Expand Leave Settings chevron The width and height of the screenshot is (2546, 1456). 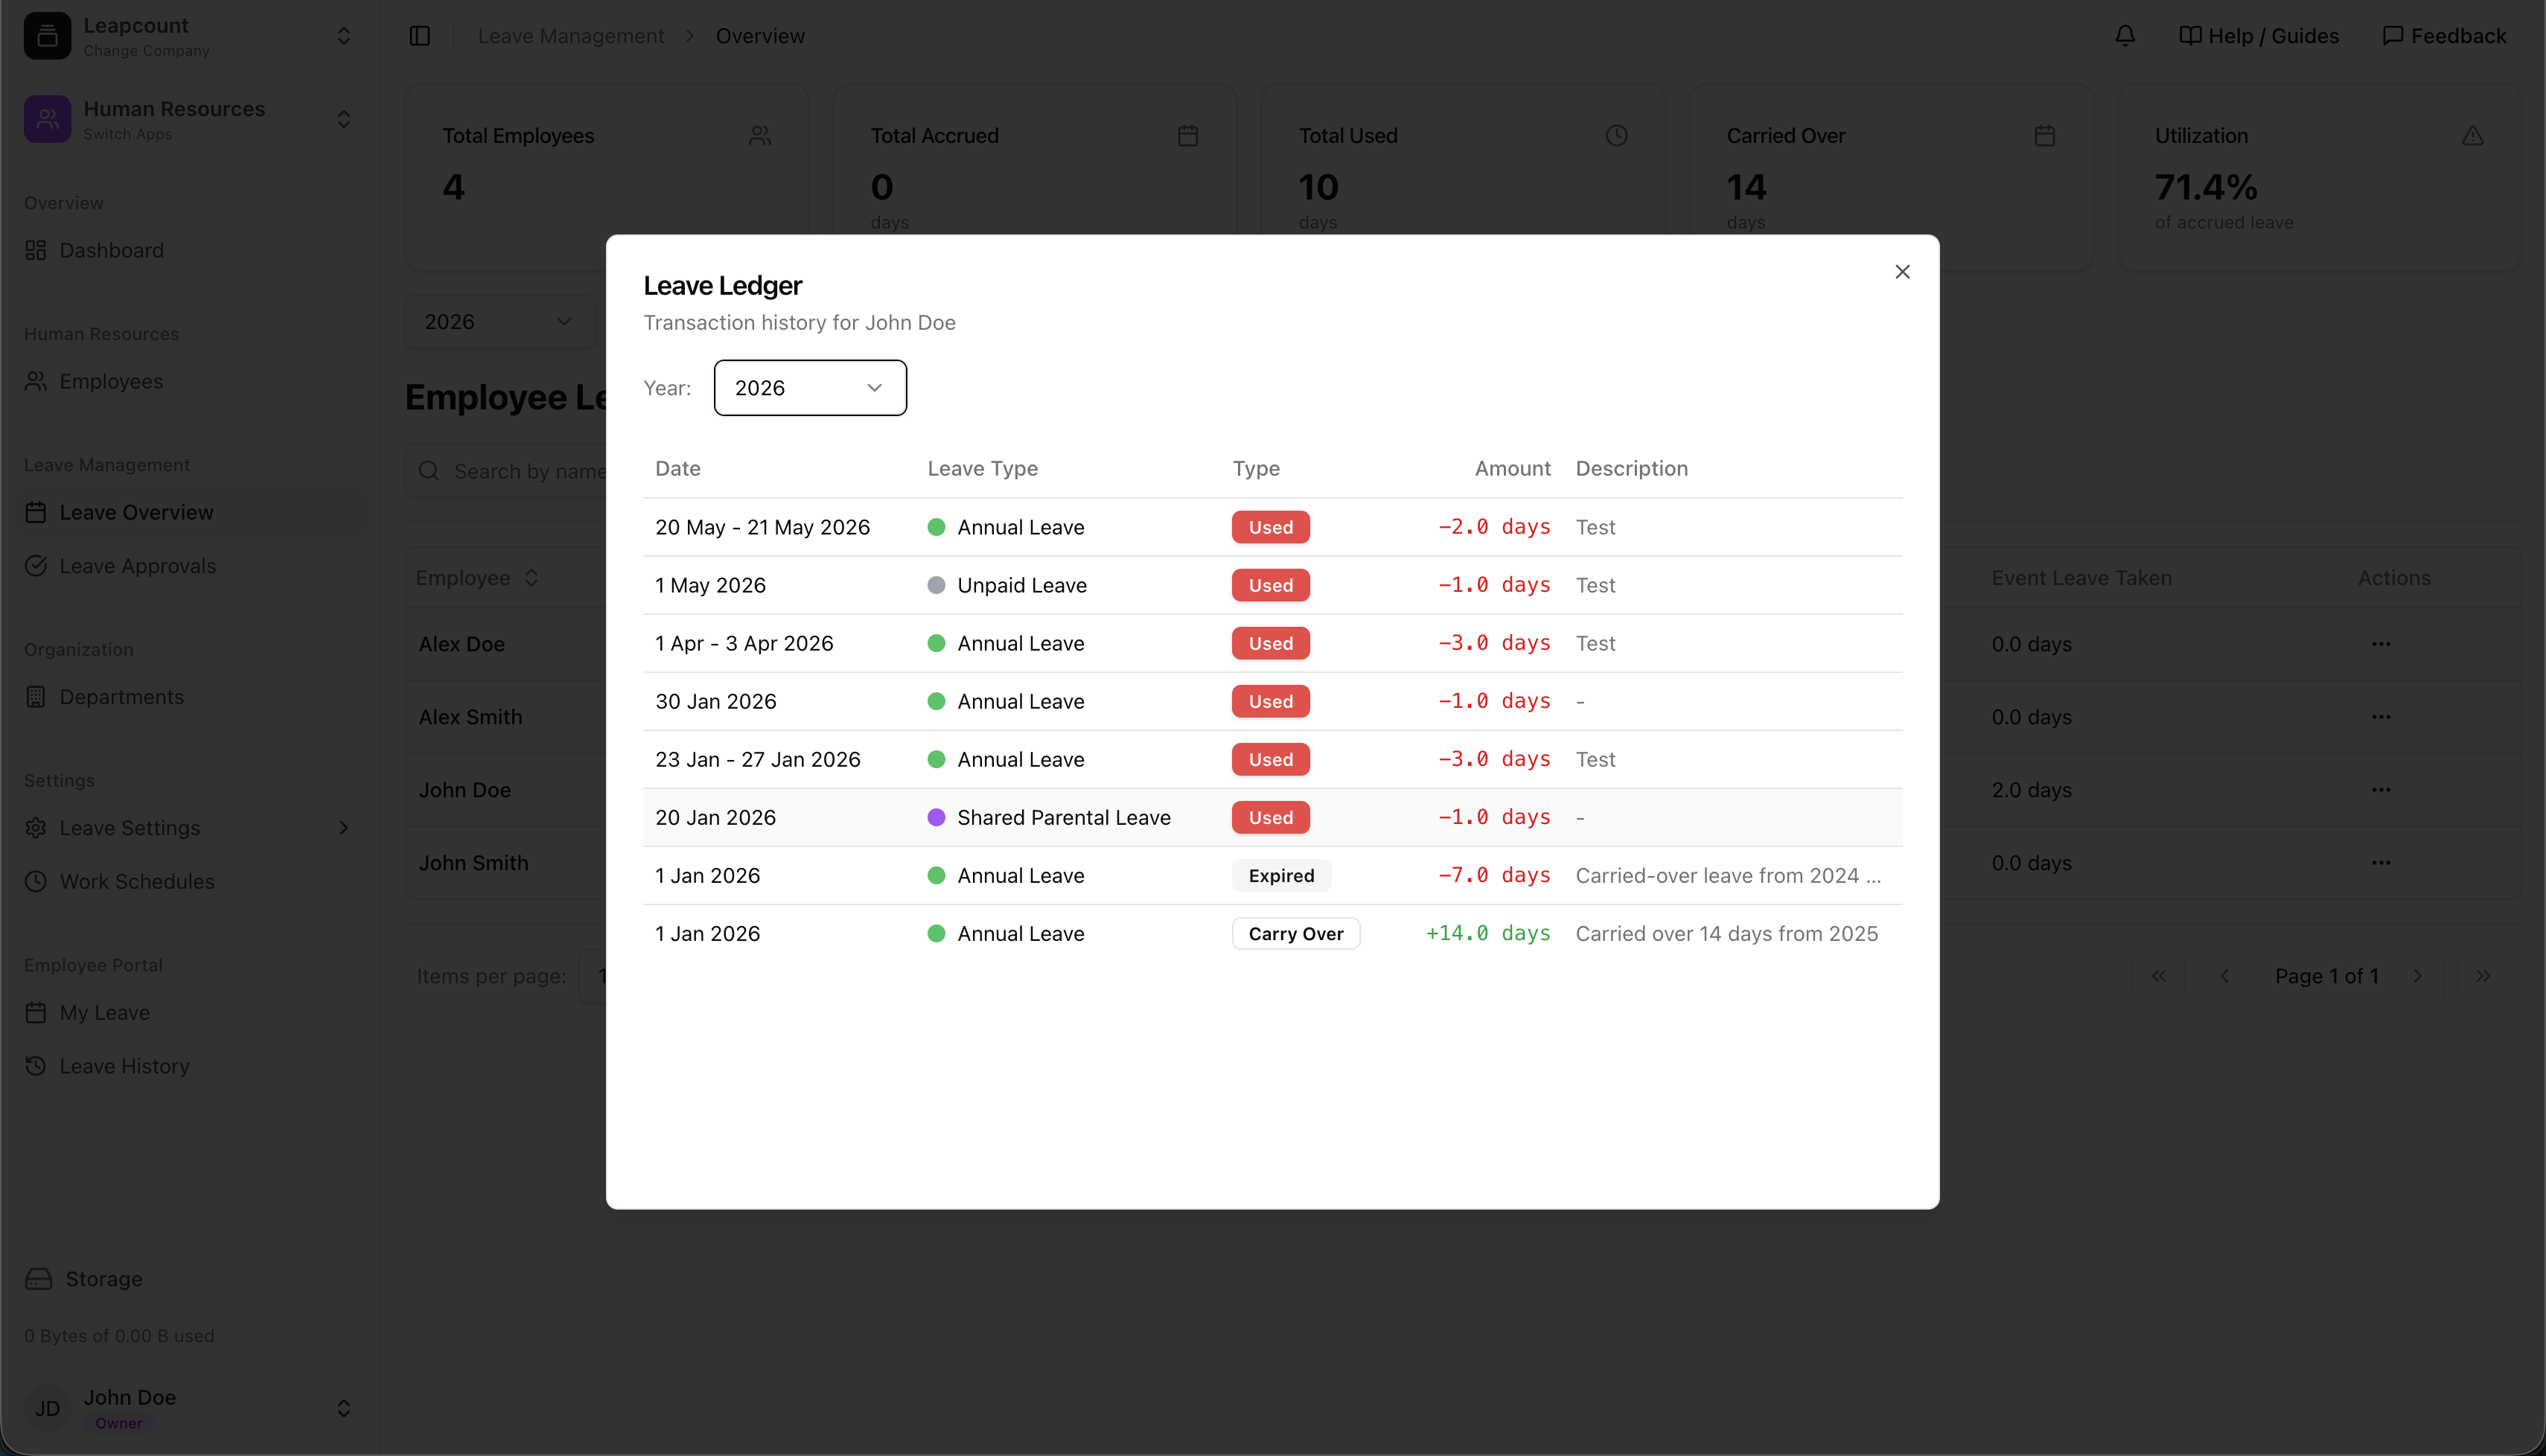click(344, 828)
